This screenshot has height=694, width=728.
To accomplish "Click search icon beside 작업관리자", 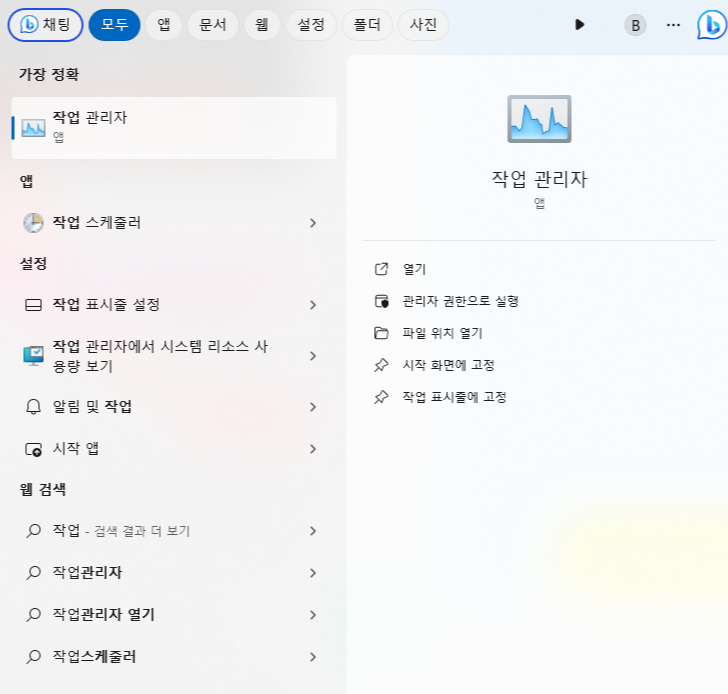I will 33,572.
